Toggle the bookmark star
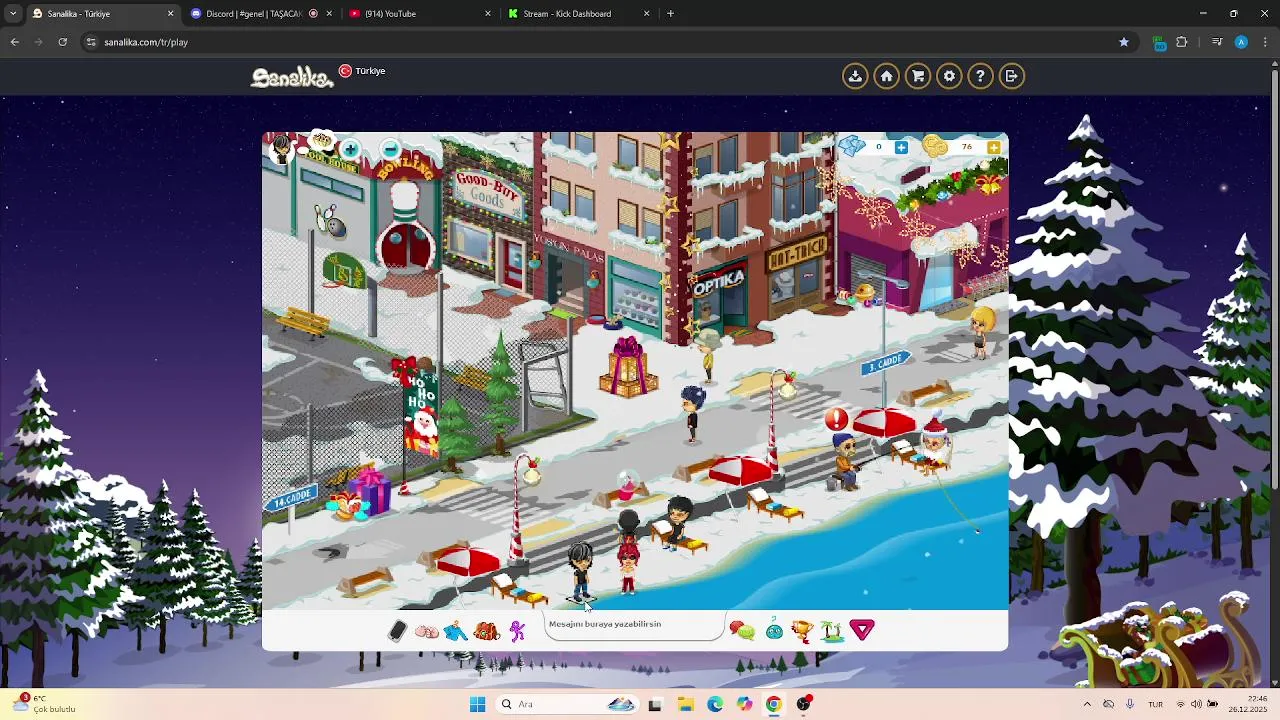1280x720 pixels. click(x=1124, y=42)
